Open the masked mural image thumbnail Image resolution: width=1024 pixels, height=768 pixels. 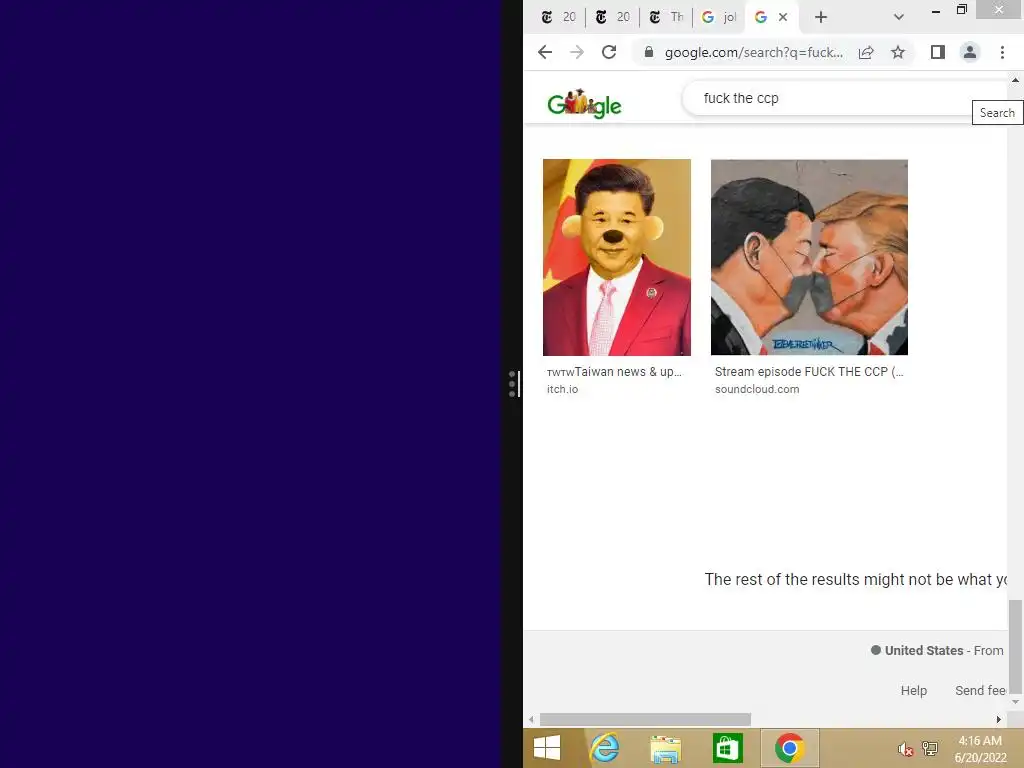[x=809, y=257]
